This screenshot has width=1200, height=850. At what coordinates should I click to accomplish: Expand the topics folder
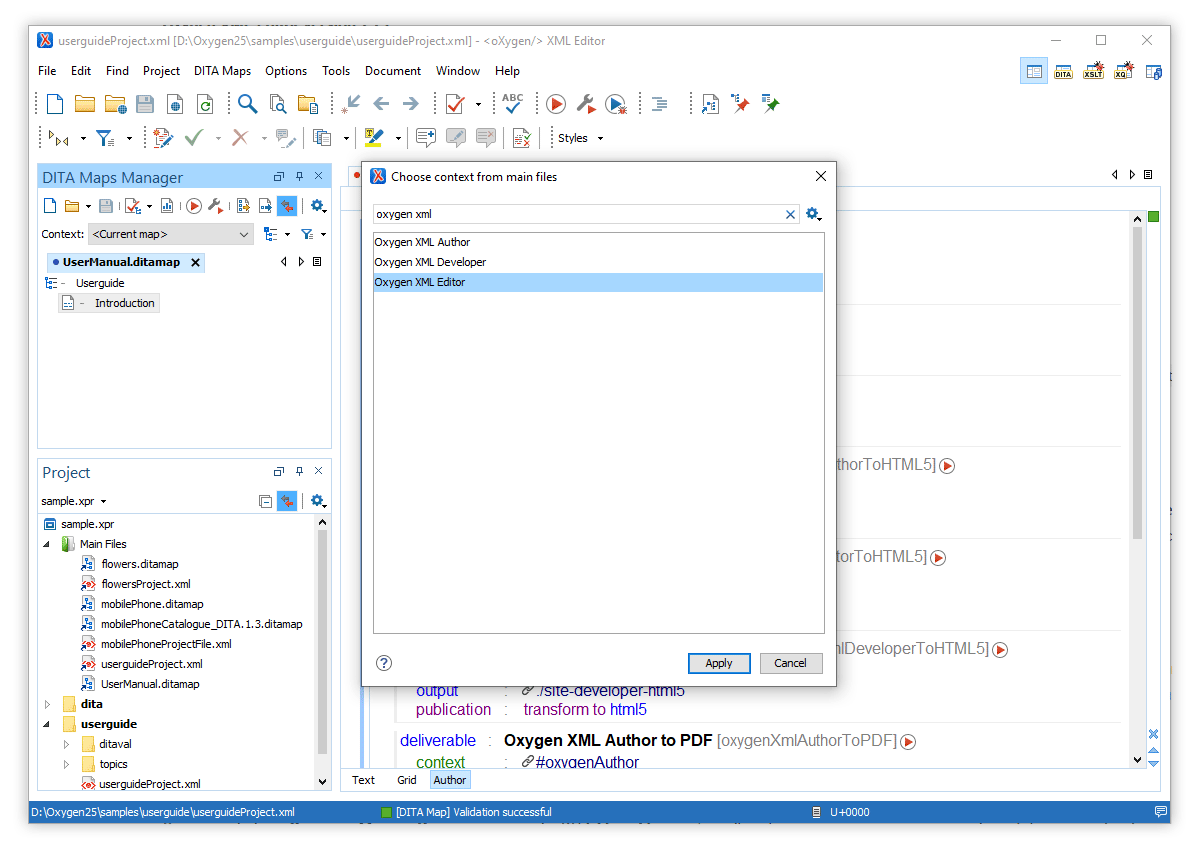67,764
